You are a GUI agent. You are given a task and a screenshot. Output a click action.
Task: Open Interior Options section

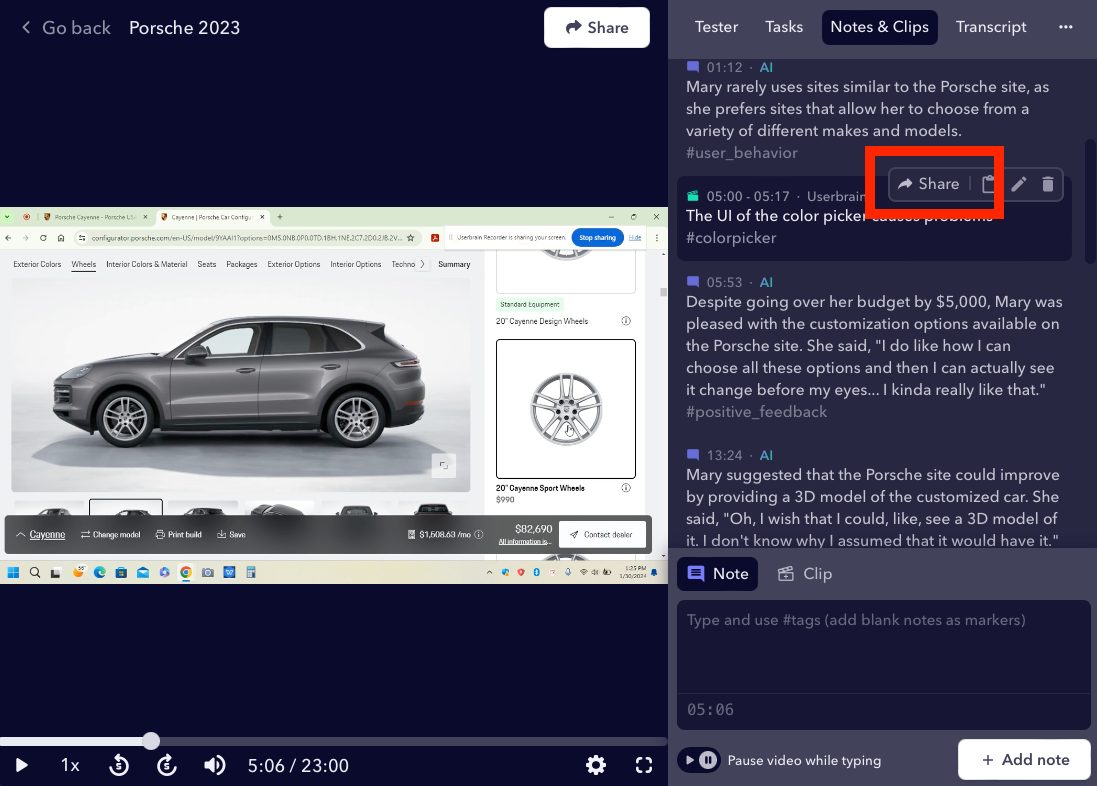(355, 265)
